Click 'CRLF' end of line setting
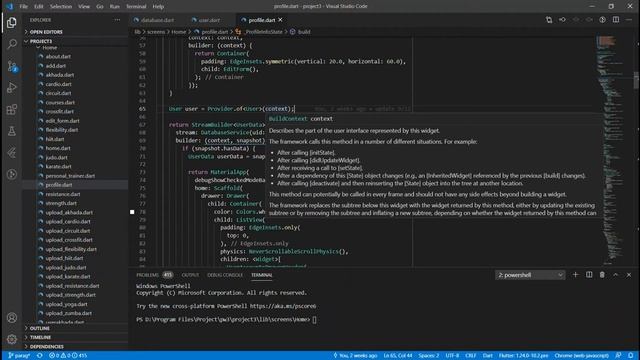The width and height of the screenshot is (640, 360). coord(471,356)
